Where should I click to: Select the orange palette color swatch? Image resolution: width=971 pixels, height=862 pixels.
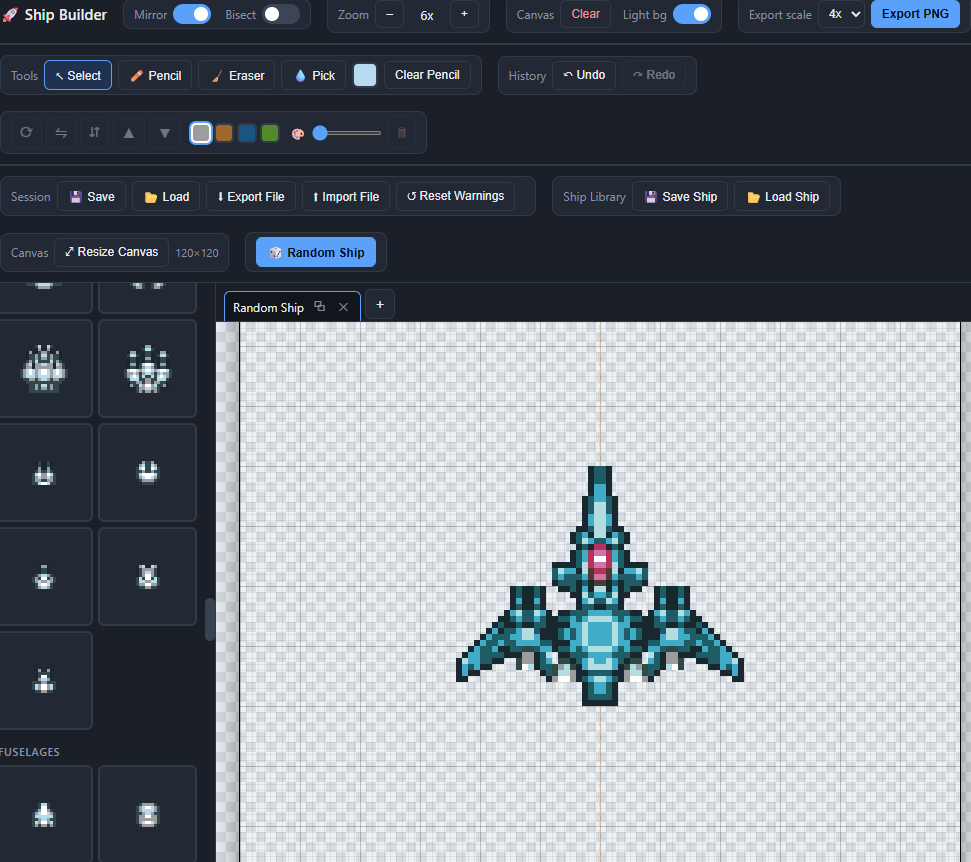224,133
